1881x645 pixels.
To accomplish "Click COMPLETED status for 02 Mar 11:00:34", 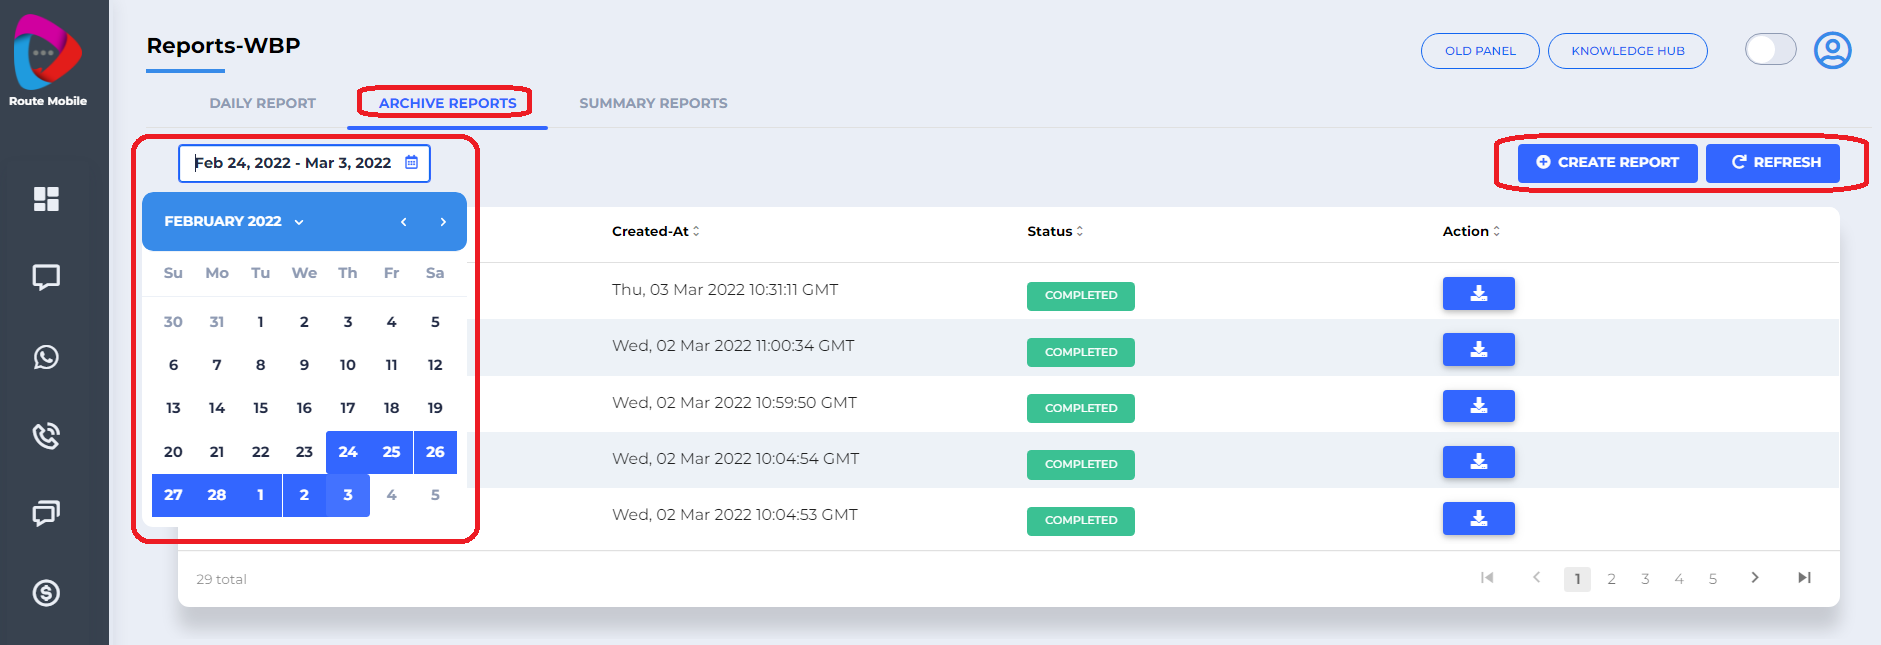I will click(1081, 352).
